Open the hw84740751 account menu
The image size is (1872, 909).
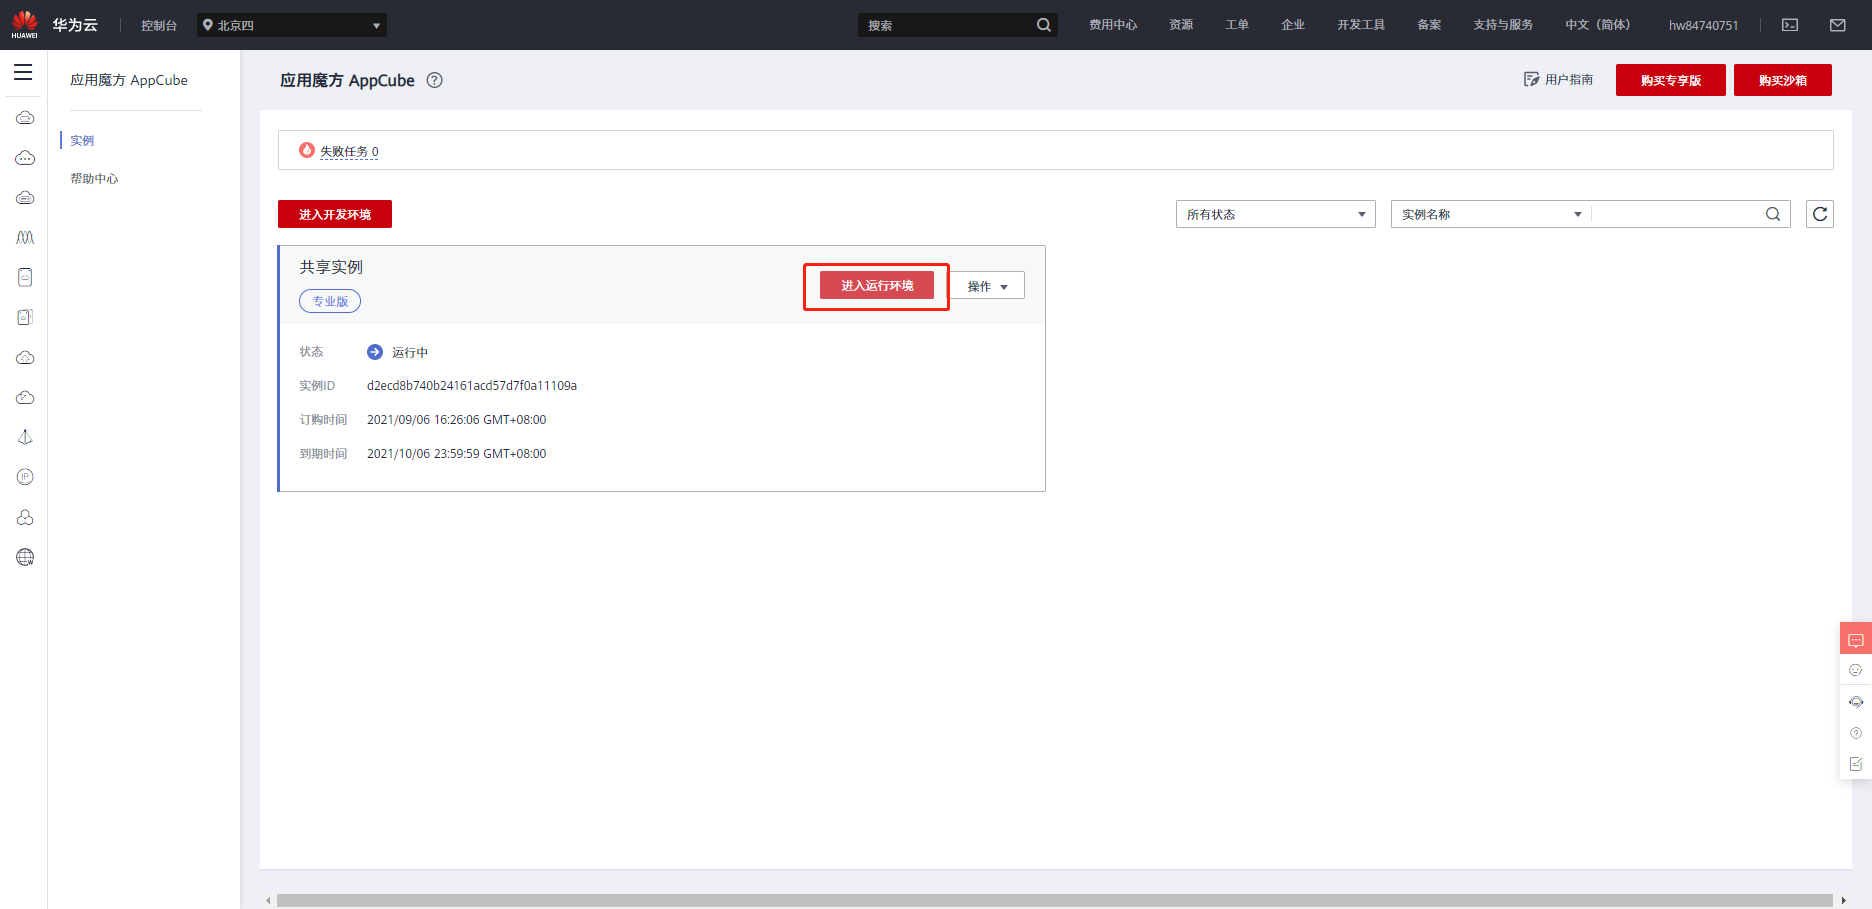pos(1703,25)
